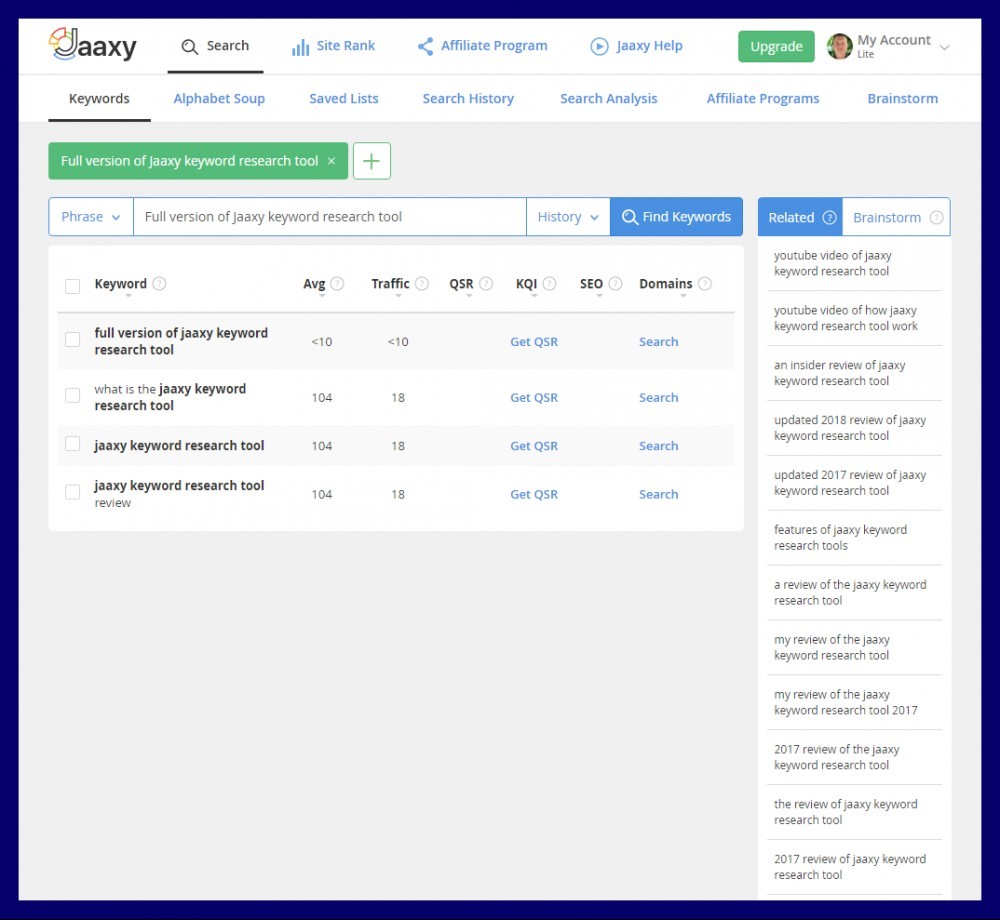This screenshot has width=1000, height=920.
Task: Click Site Rank in the top navigation
Action: click(334, 46)
